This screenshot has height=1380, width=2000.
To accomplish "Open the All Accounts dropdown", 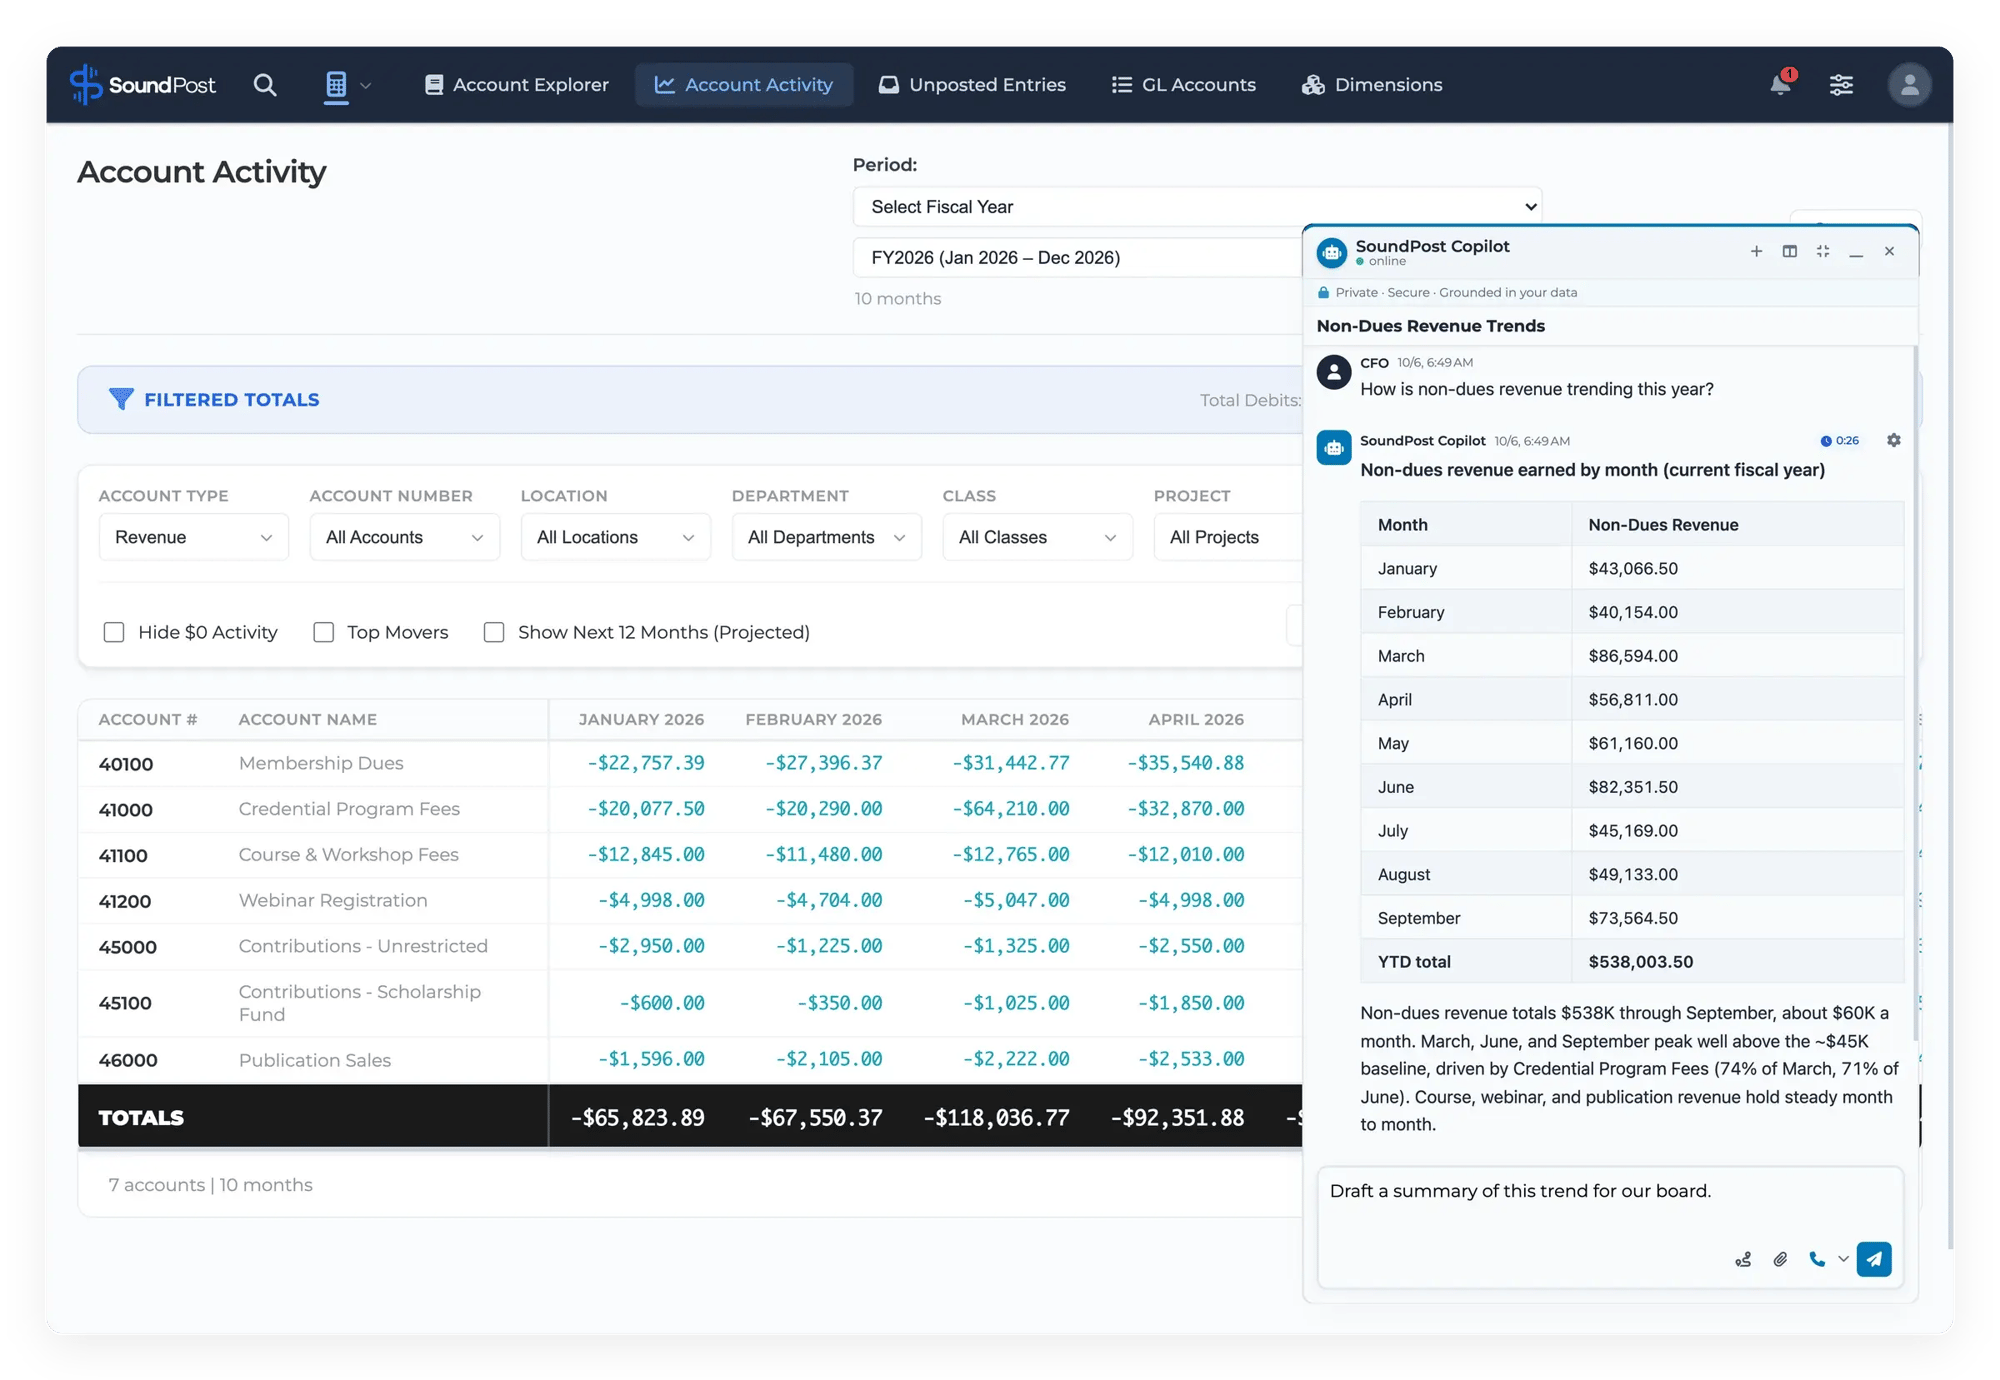I will (405, 537).
